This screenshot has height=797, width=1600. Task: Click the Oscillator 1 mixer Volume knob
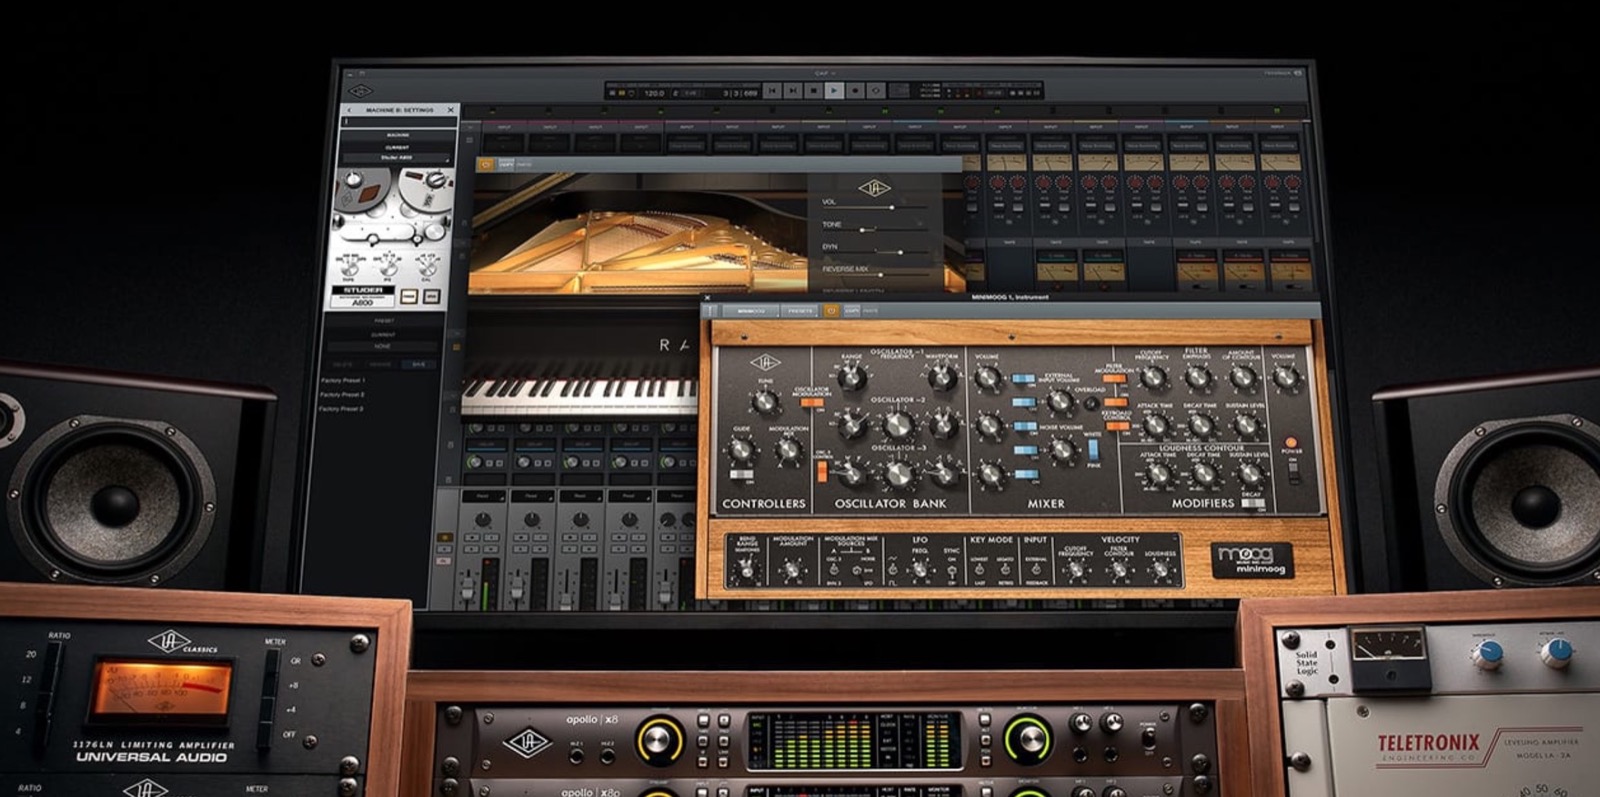[988, 379]
